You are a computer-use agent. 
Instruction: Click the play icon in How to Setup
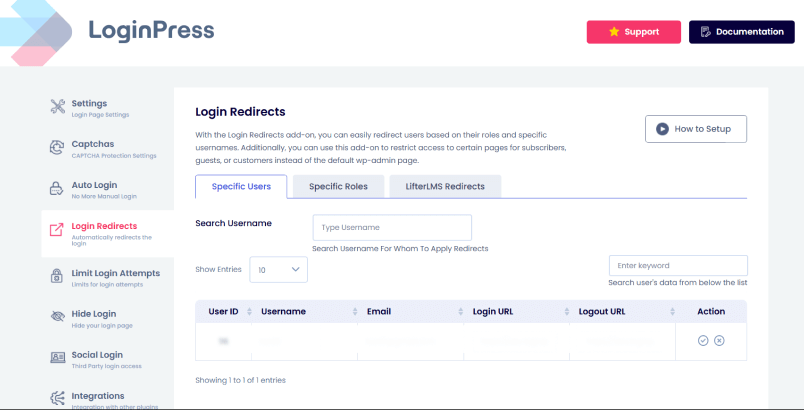tap(662, 129)
